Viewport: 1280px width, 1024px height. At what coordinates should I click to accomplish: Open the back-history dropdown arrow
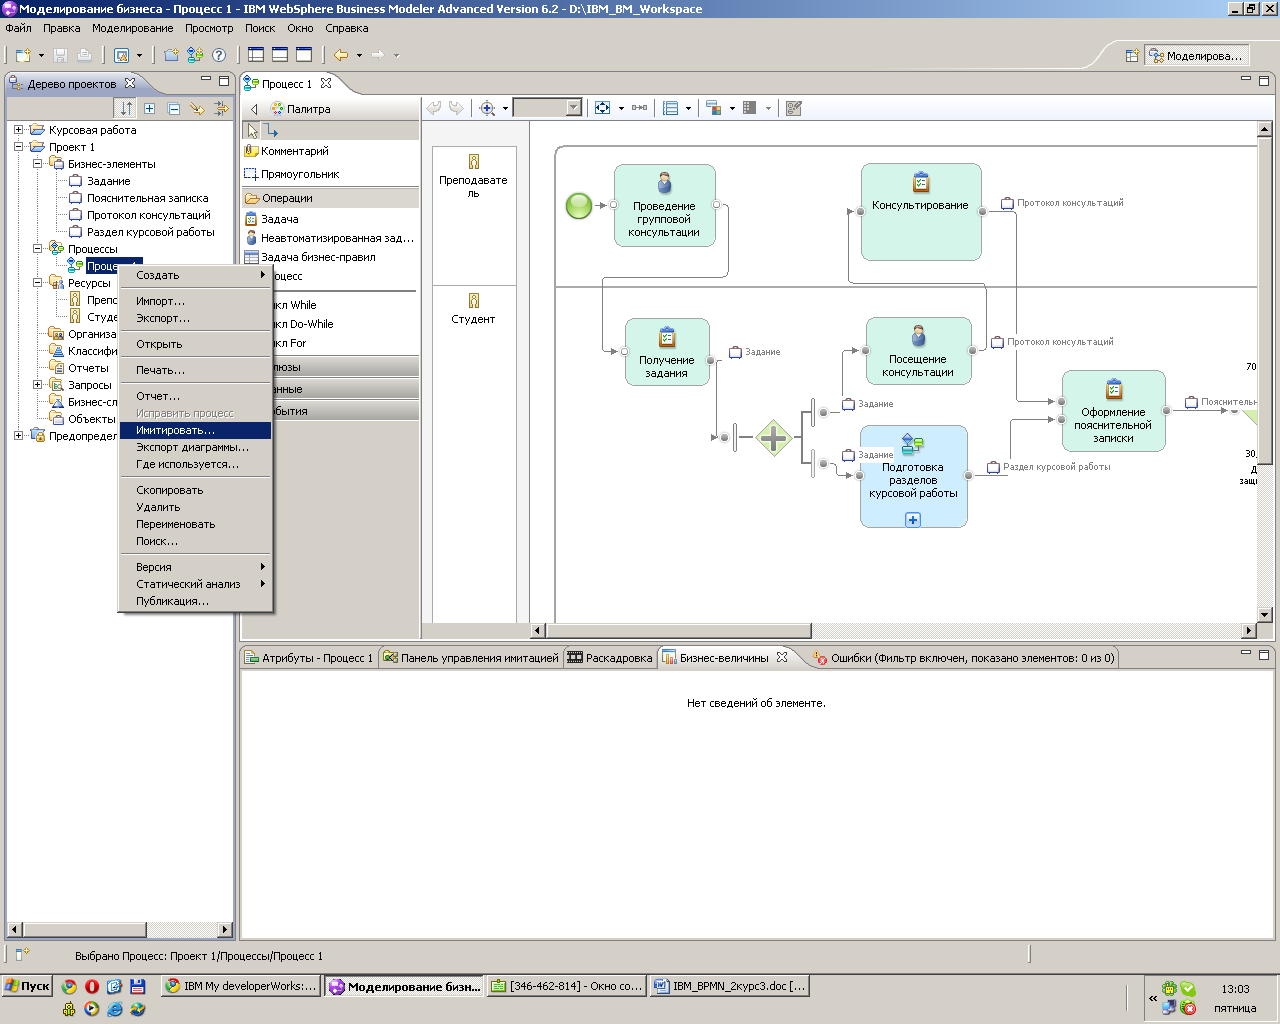click(x=359, y=56)
